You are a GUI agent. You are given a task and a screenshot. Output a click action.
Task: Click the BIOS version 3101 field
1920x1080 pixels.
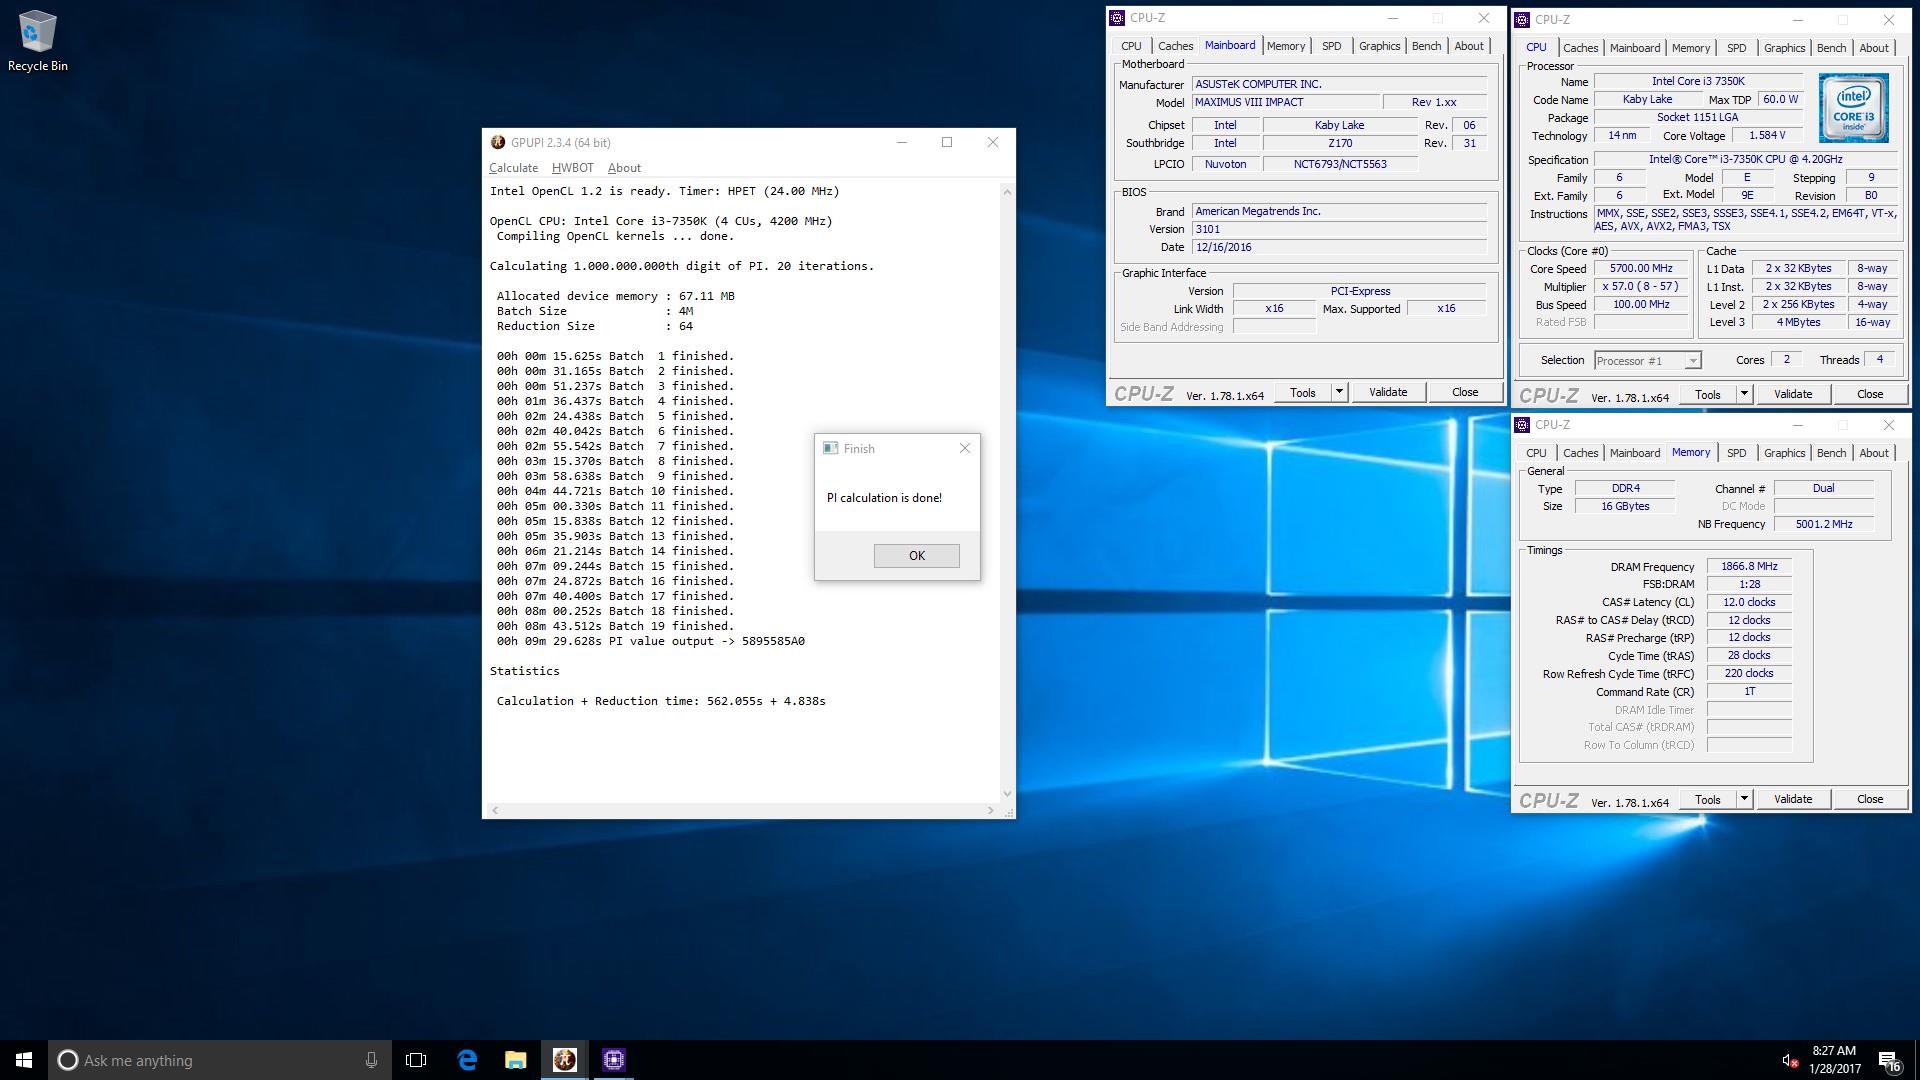1339,229
